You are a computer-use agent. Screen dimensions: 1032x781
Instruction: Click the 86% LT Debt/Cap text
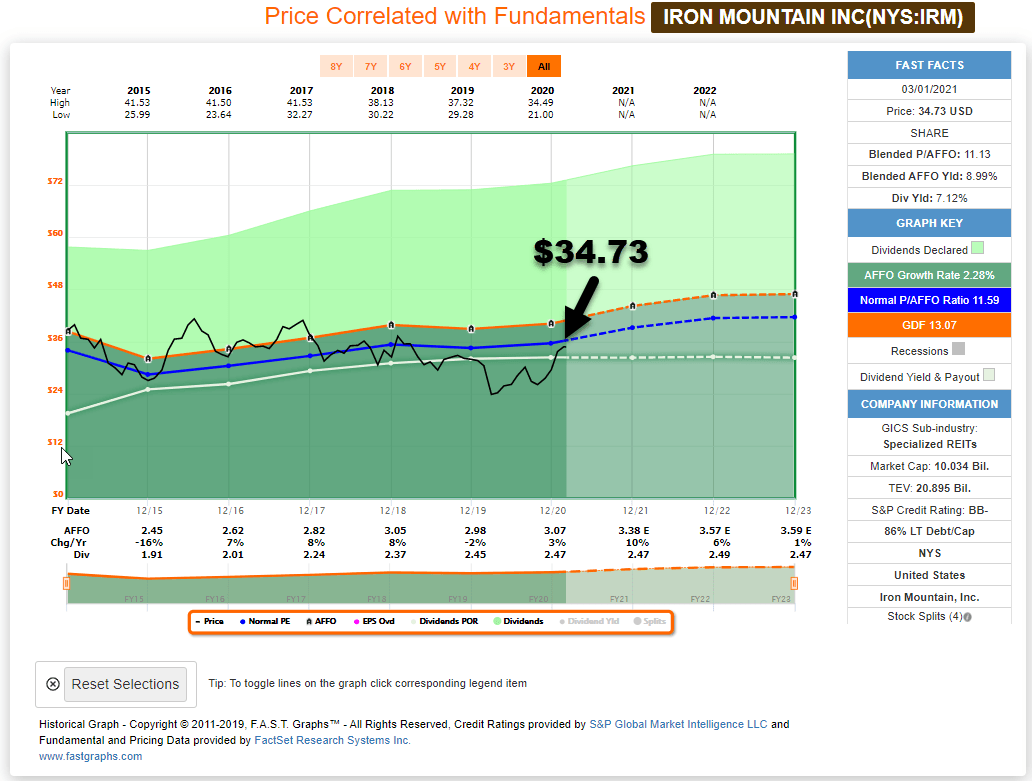click(929, 532)
